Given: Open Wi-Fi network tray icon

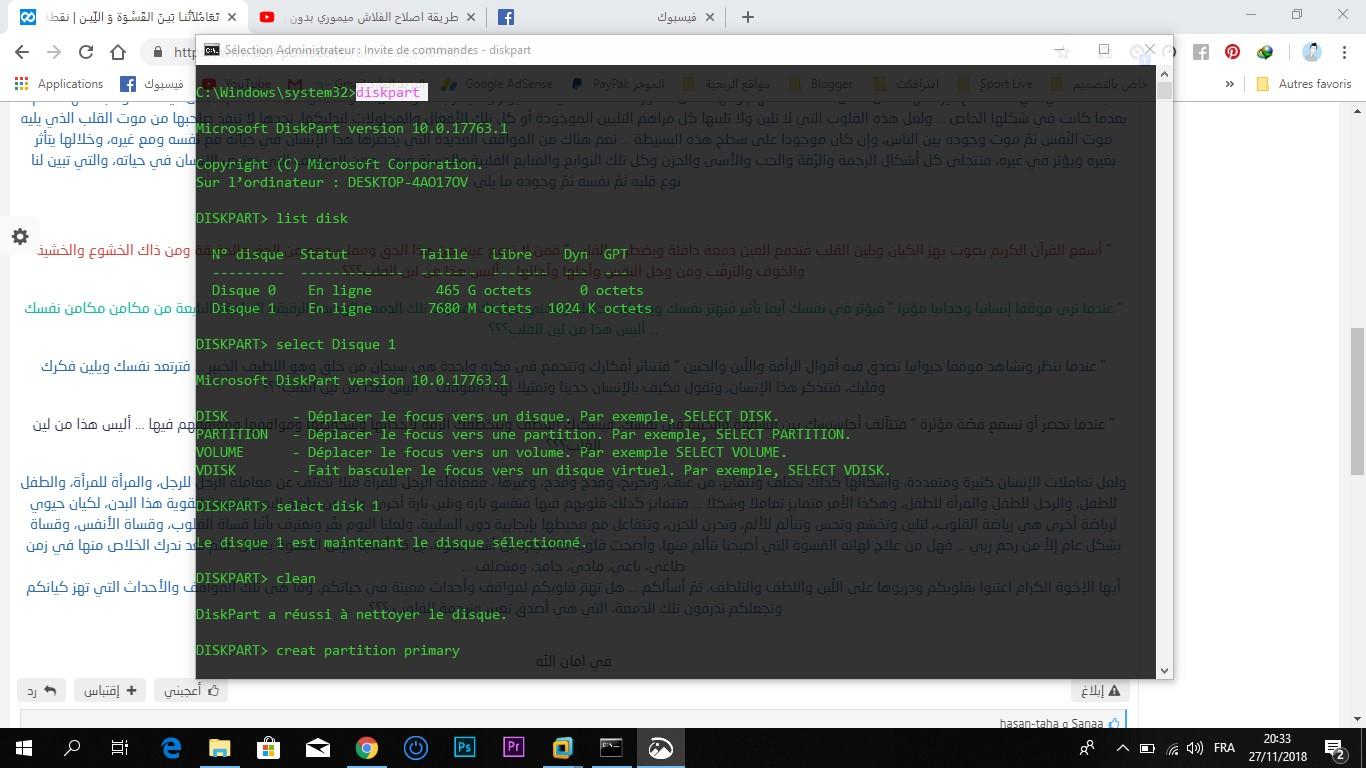Looking at the screenshot, I should coord(1171,747).
